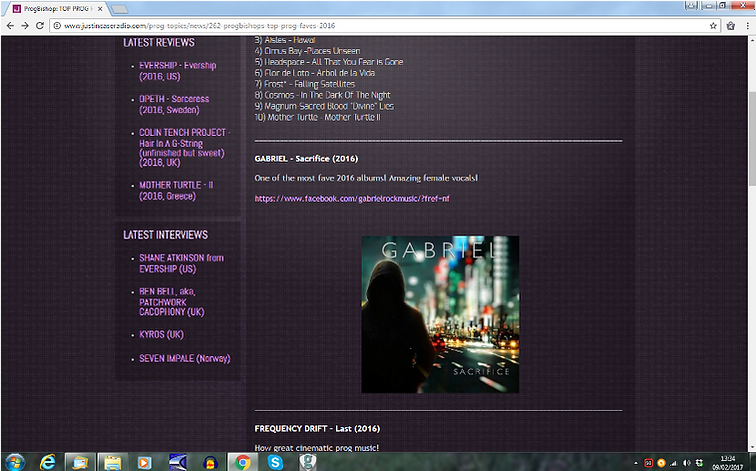
Task: Open the network signal tray icon
Action: [674, 463]
